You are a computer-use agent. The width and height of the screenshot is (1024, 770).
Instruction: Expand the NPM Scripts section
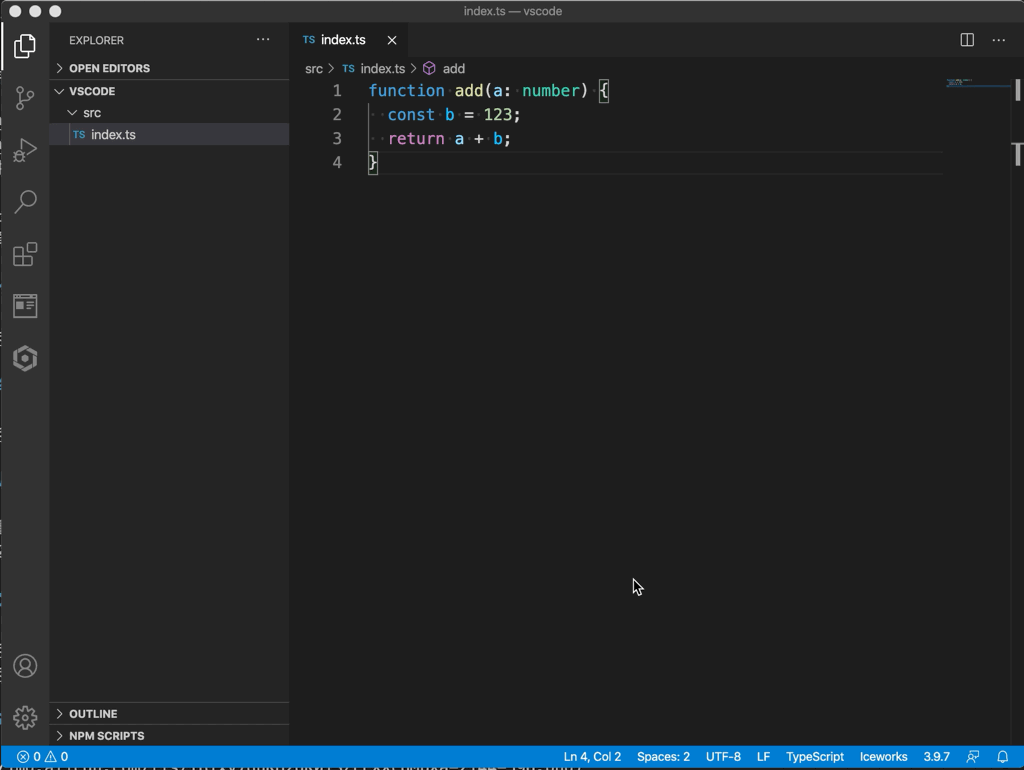(106, 736)
